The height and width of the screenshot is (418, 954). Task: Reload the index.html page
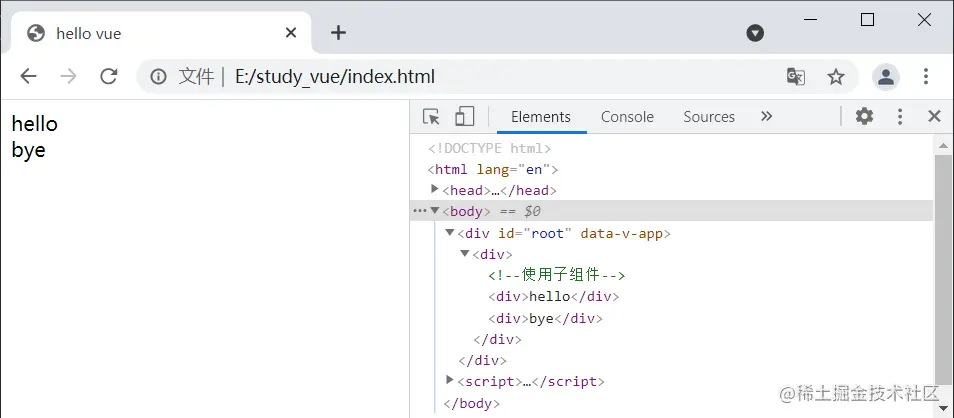108,76
